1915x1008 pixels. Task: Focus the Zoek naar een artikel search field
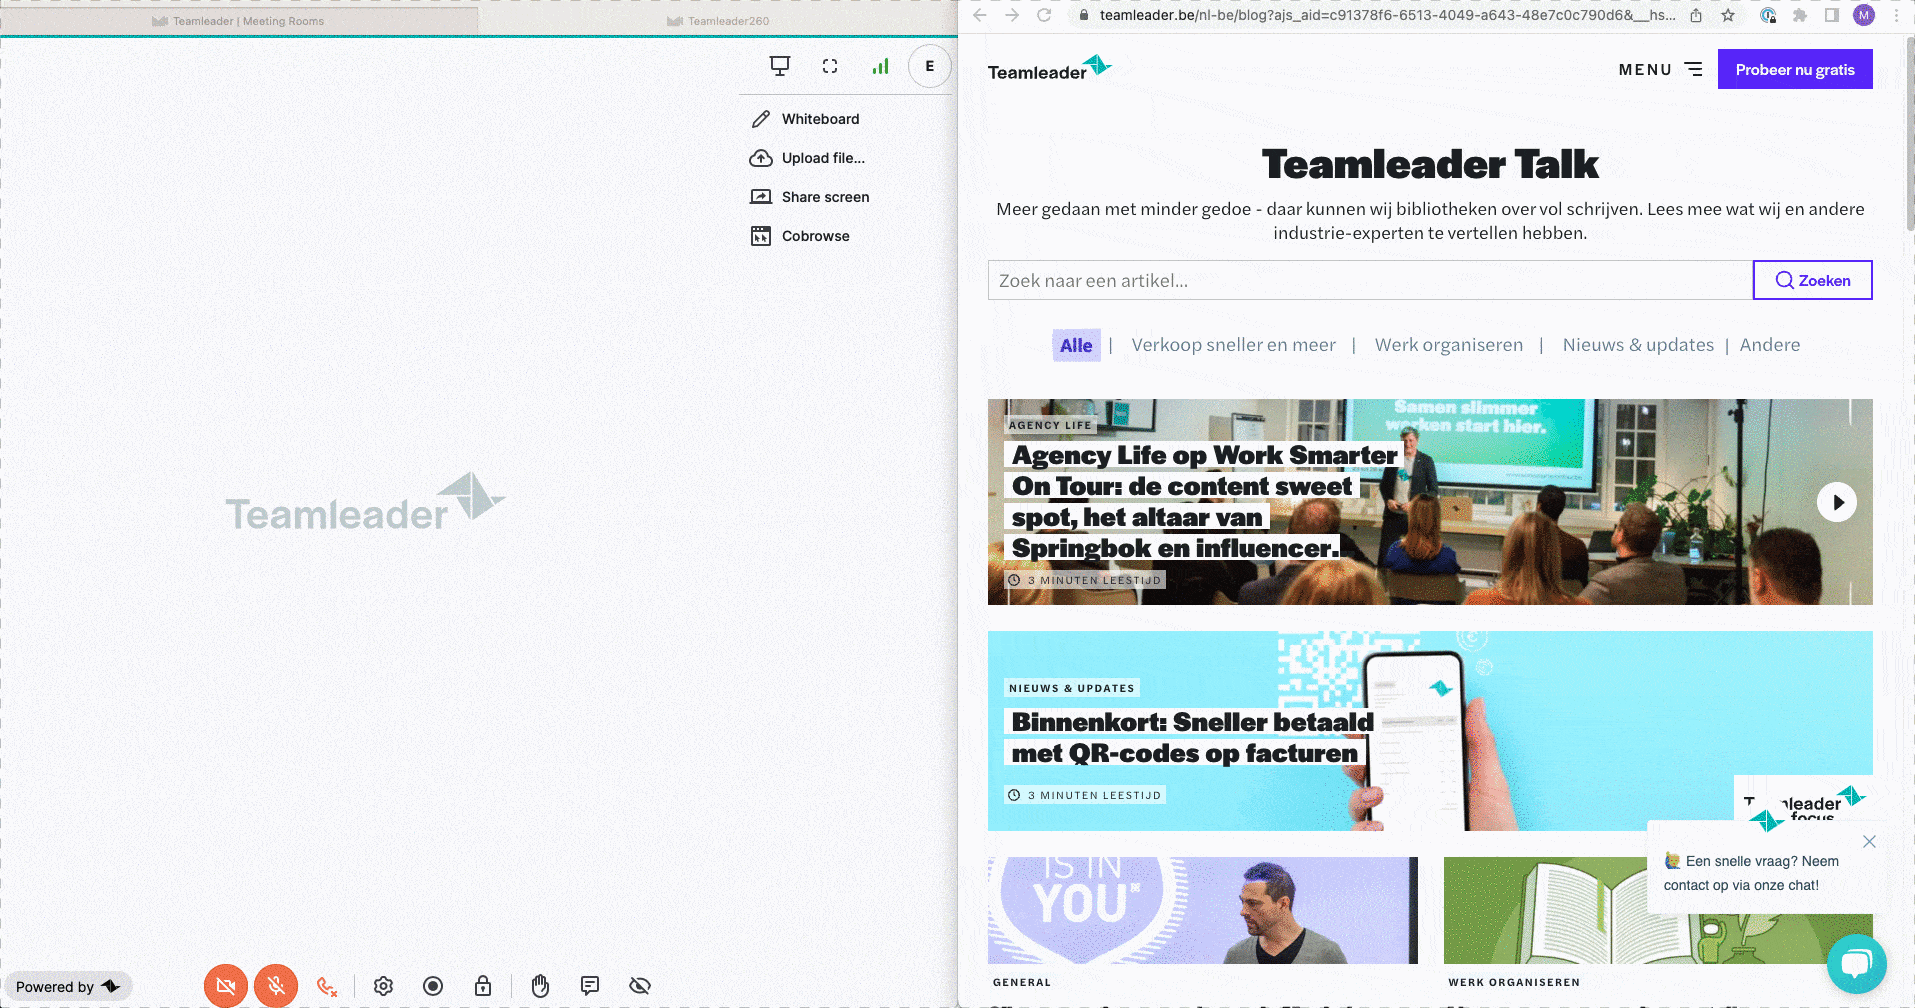(x=1370, y=280)
